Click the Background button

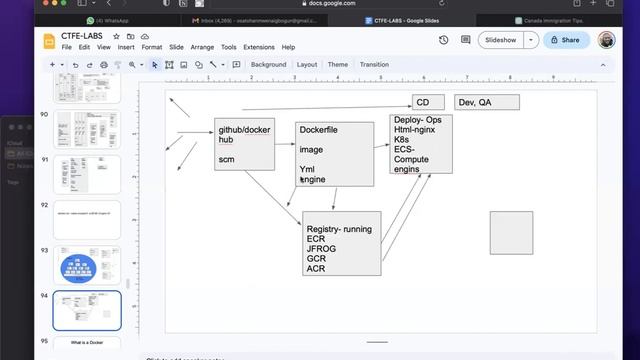269,64
